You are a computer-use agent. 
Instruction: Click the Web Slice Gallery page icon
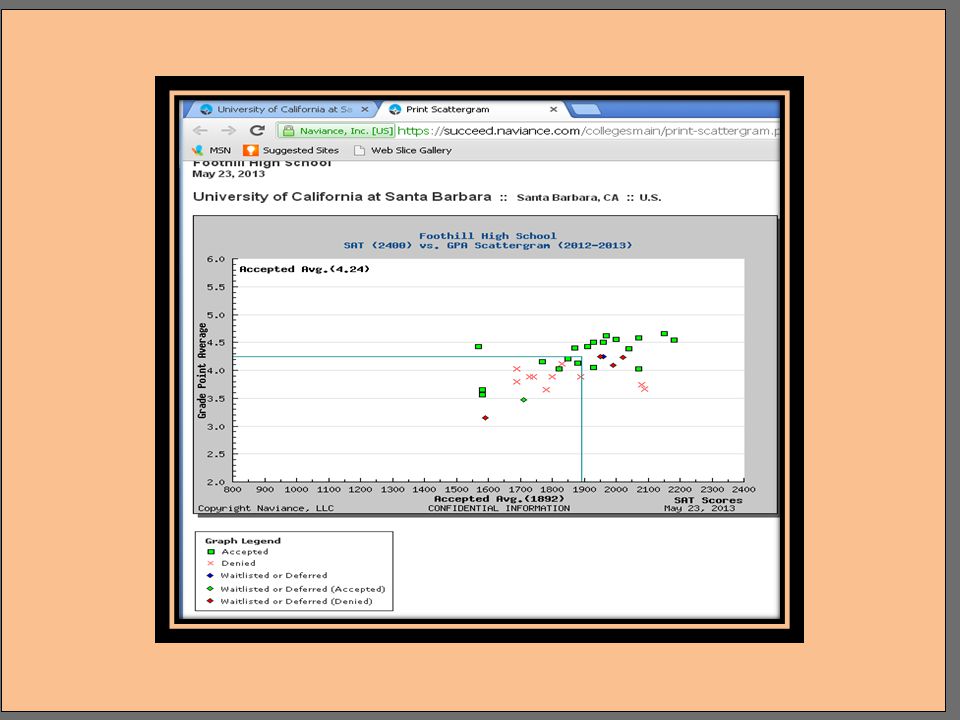click(359, 150)
